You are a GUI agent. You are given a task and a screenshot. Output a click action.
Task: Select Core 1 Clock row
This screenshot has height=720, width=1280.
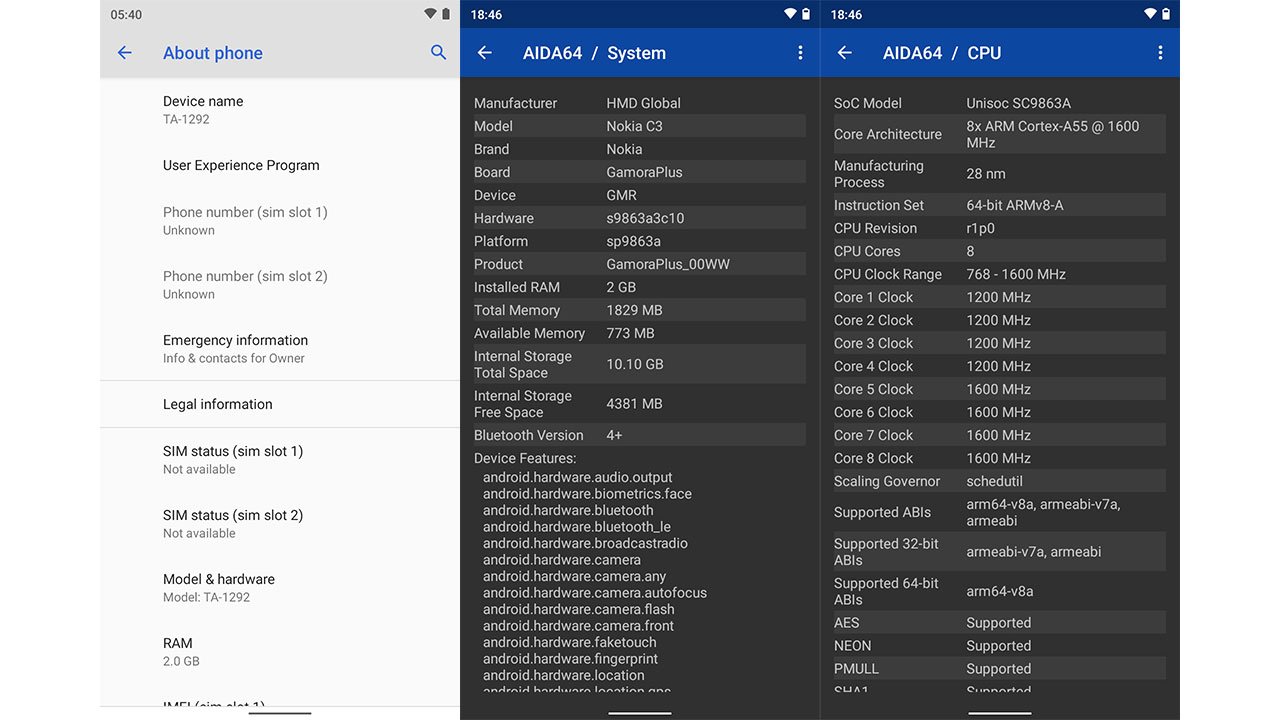[1000, 297]
